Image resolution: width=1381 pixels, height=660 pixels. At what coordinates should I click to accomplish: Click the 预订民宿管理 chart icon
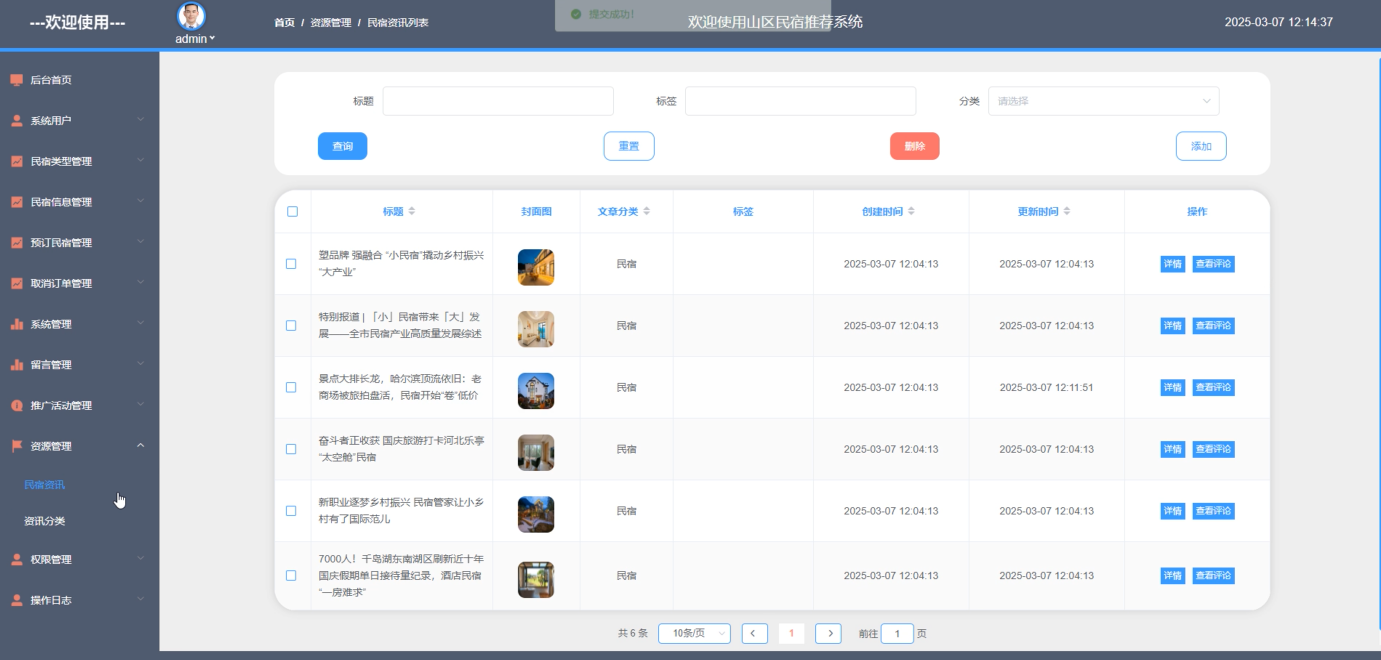click(x=17, y=243)
